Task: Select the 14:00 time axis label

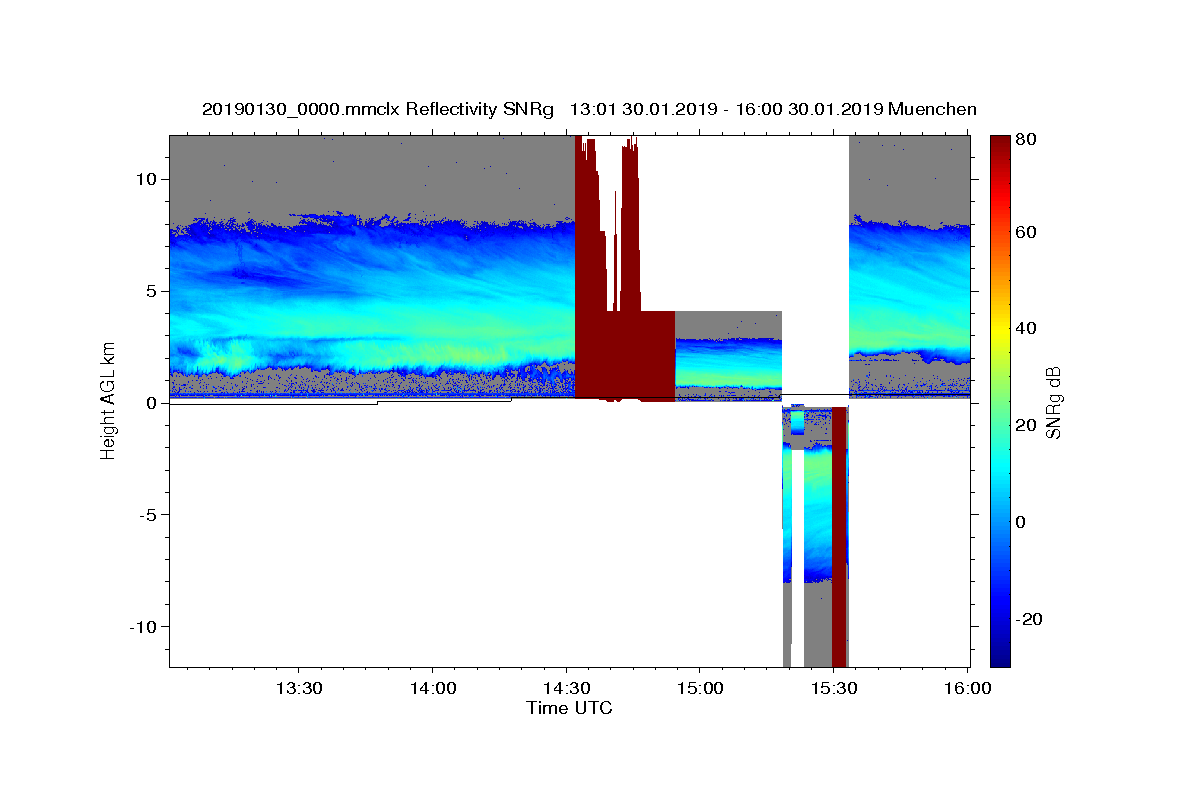Action: click(432, 689)
